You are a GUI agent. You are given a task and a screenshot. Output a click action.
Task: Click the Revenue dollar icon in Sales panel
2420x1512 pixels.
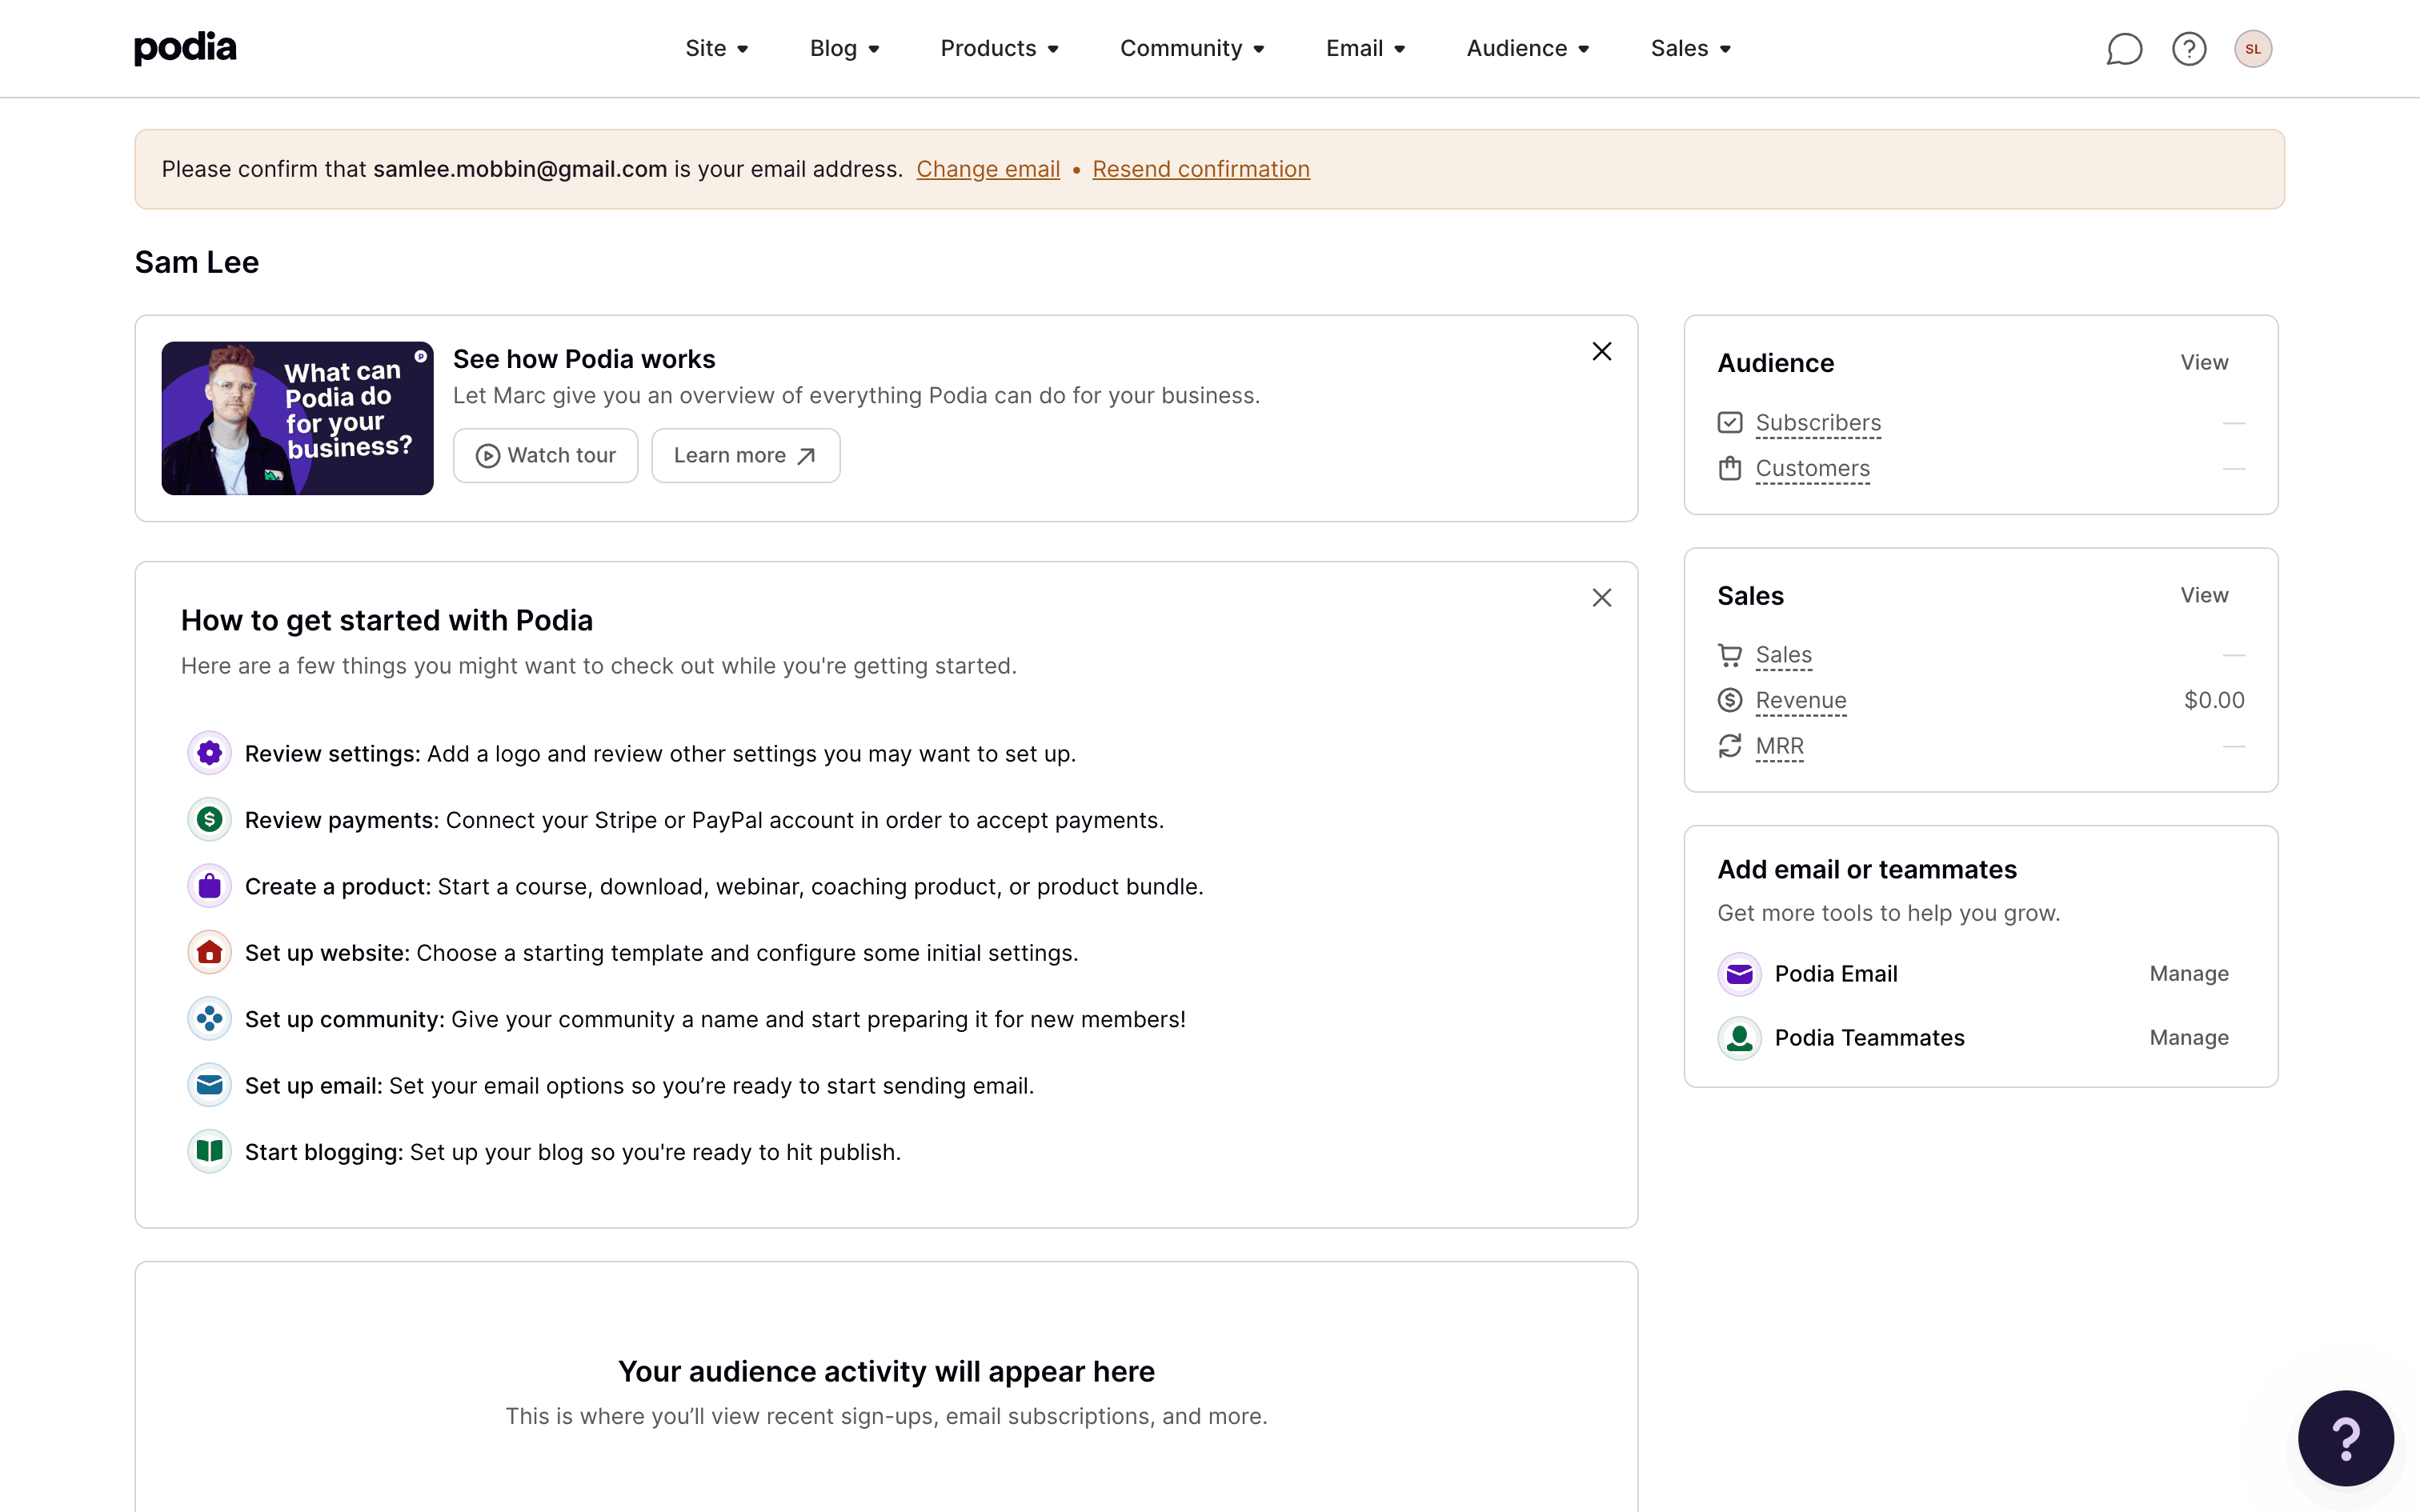1730,700
